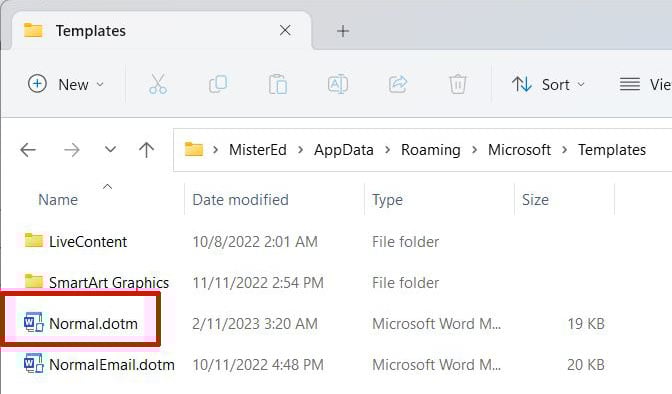The height and width of the screenshot is (394, 672).
Task: Click Templates in the breadcrumb path
Action: click(x=612, y=150)
